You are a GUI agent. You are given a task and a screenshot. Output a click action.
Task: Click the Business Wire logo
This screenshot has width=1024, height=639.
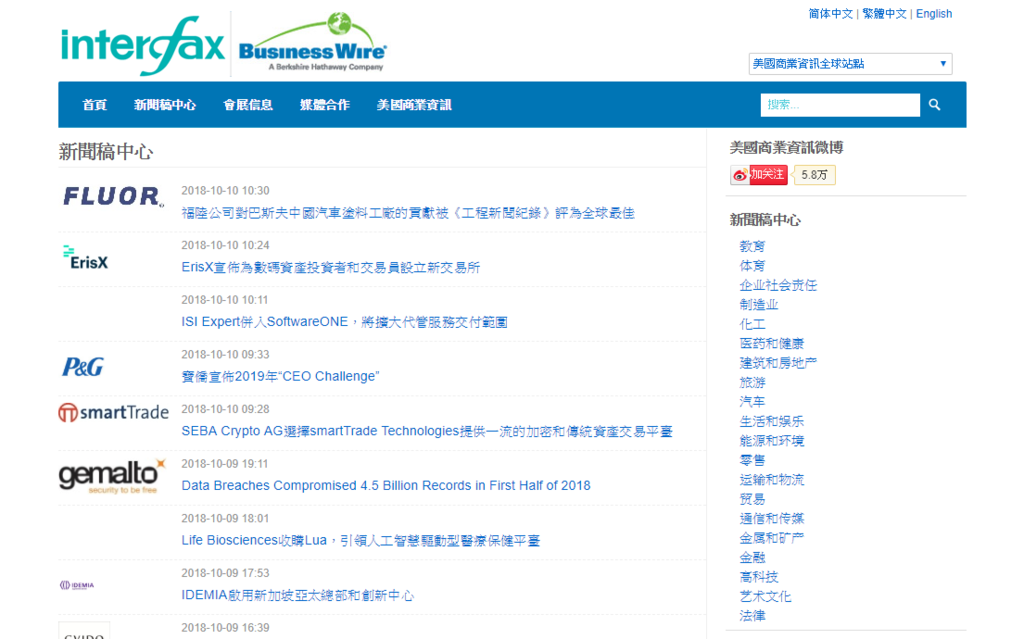click(312, 42)
